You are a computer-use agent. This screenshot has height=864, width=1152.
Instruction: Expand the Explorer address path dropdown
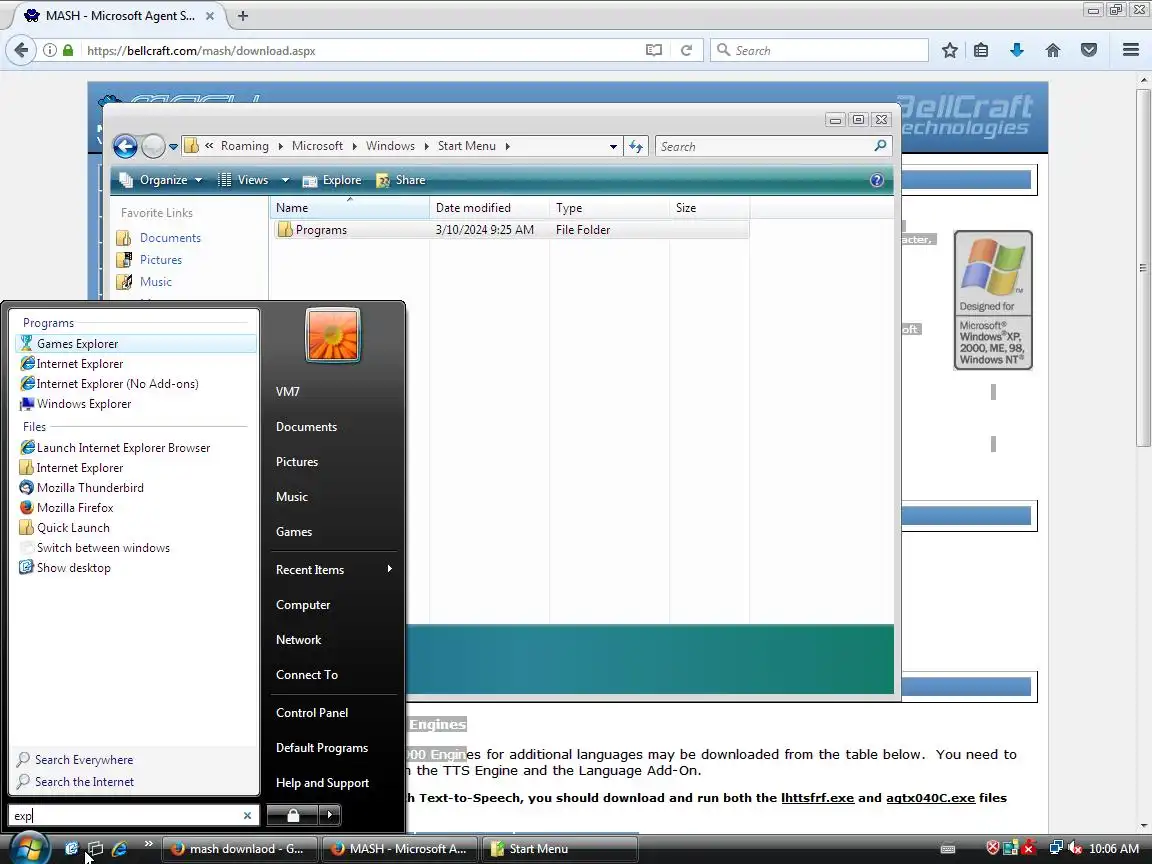pyautogui.click(x=613, y=146)
